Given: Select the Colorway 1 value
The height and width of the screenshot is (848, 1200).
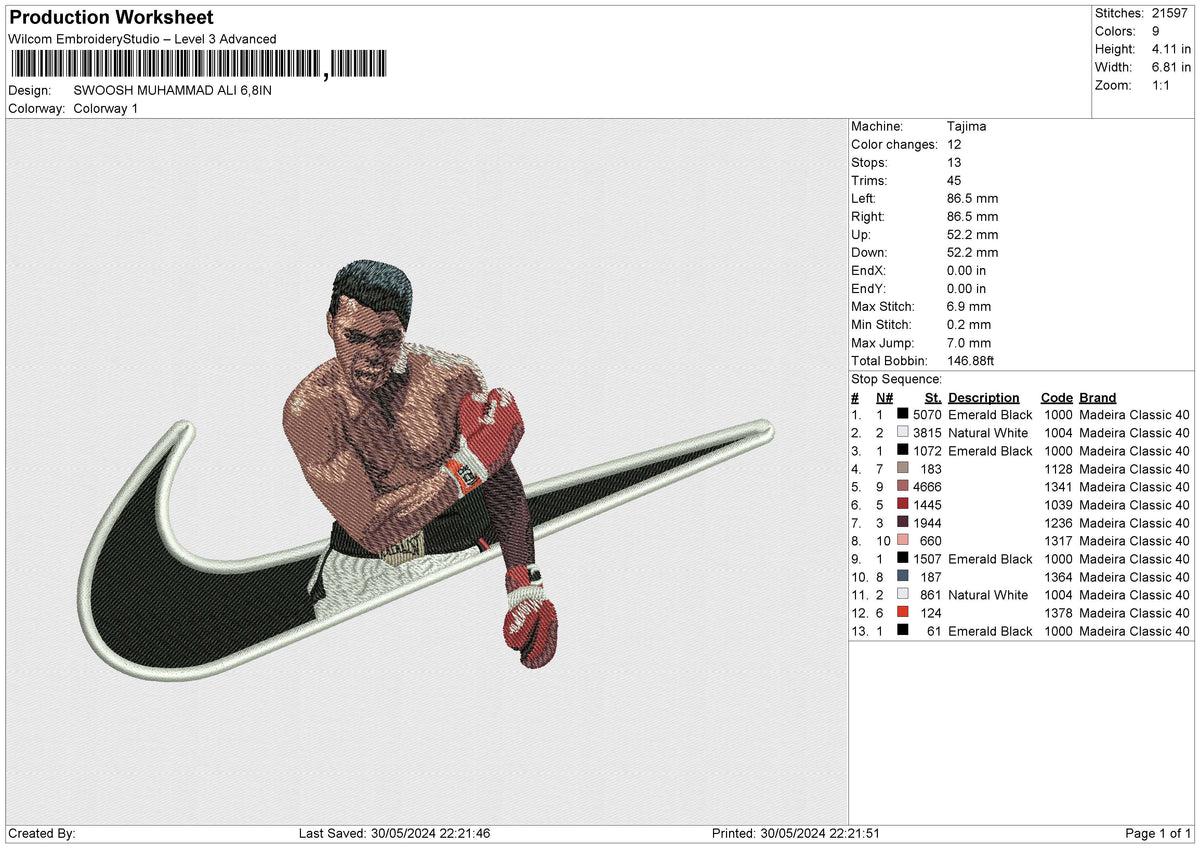Looking at the screenshot, I should (106, 108).
